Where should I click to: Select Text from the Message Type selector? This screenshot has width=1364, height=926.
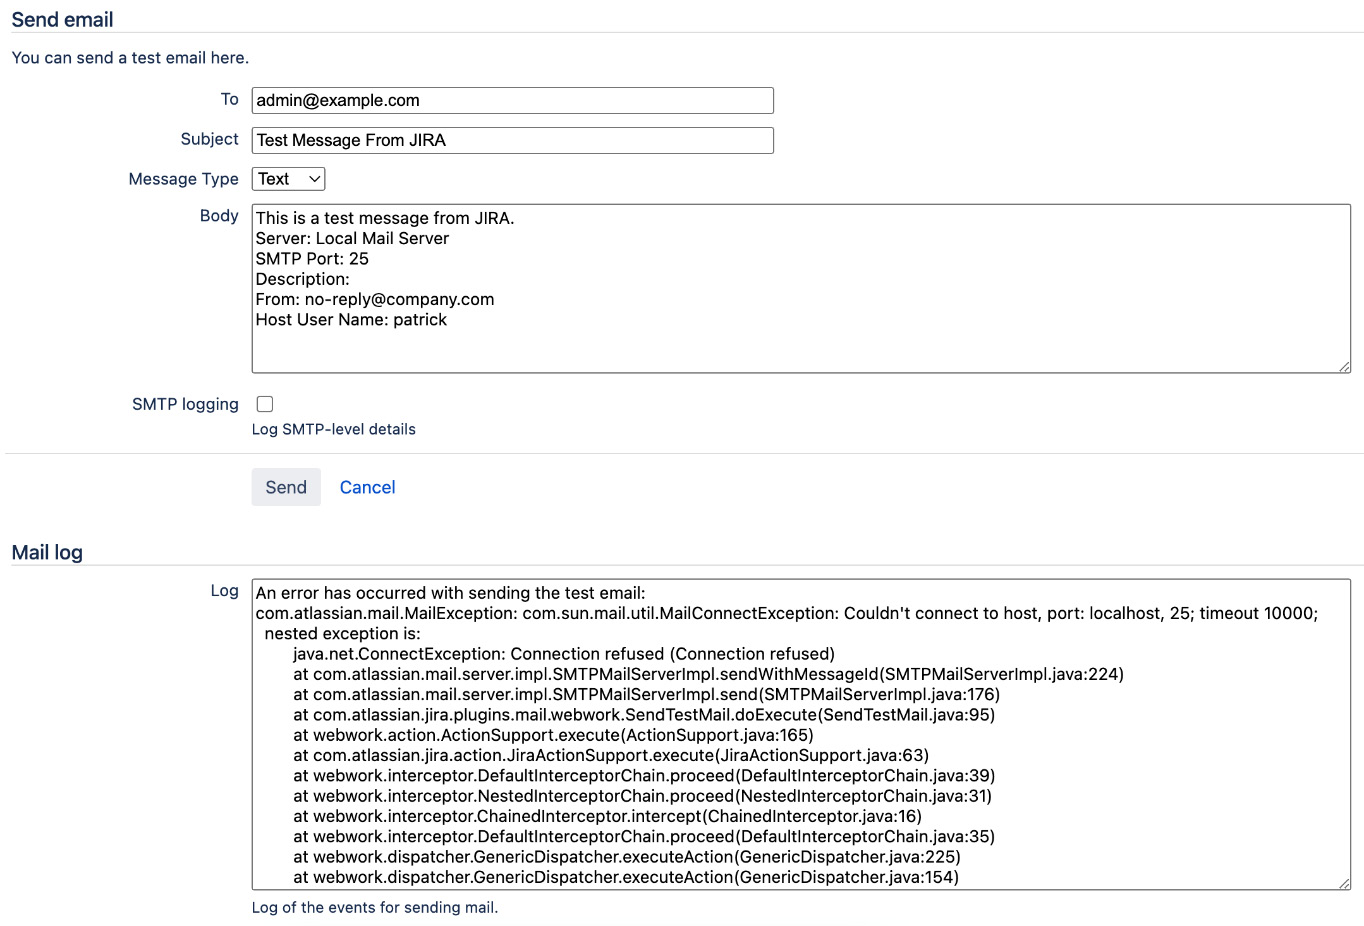287,178
